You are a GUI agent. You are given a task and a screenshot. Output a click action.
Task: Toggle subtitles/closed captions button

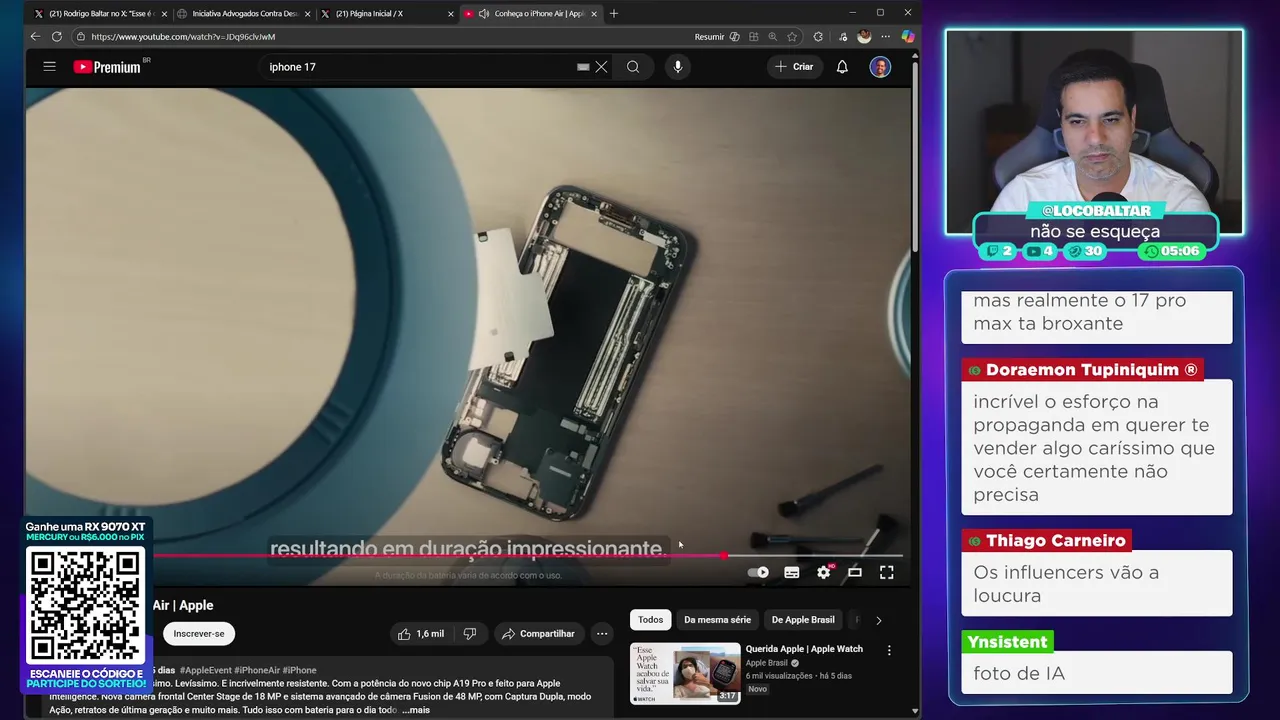tap(791, 572)
